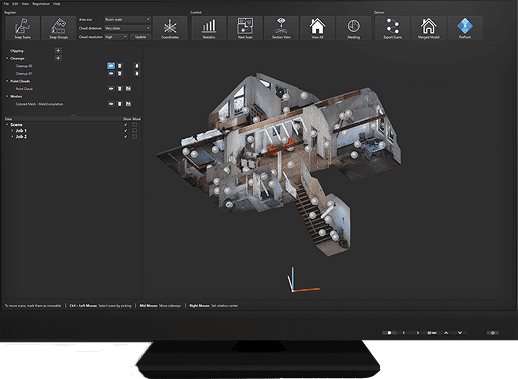Open the Area size dropdown
Image resolution: width=518 pixels, height=379 pixels.
[128, 20]
